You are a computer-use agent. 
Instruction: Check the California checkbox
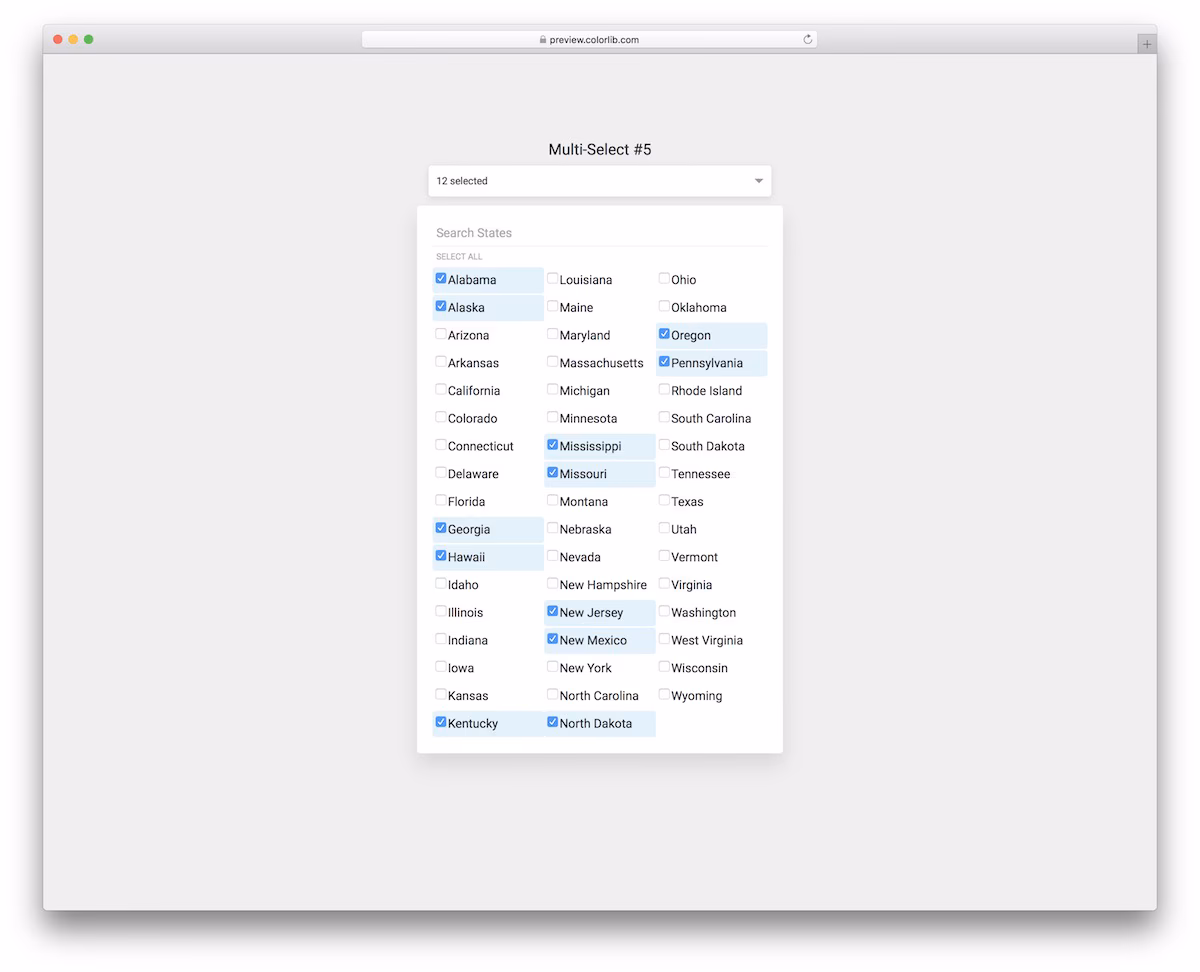tap(441, 390)
